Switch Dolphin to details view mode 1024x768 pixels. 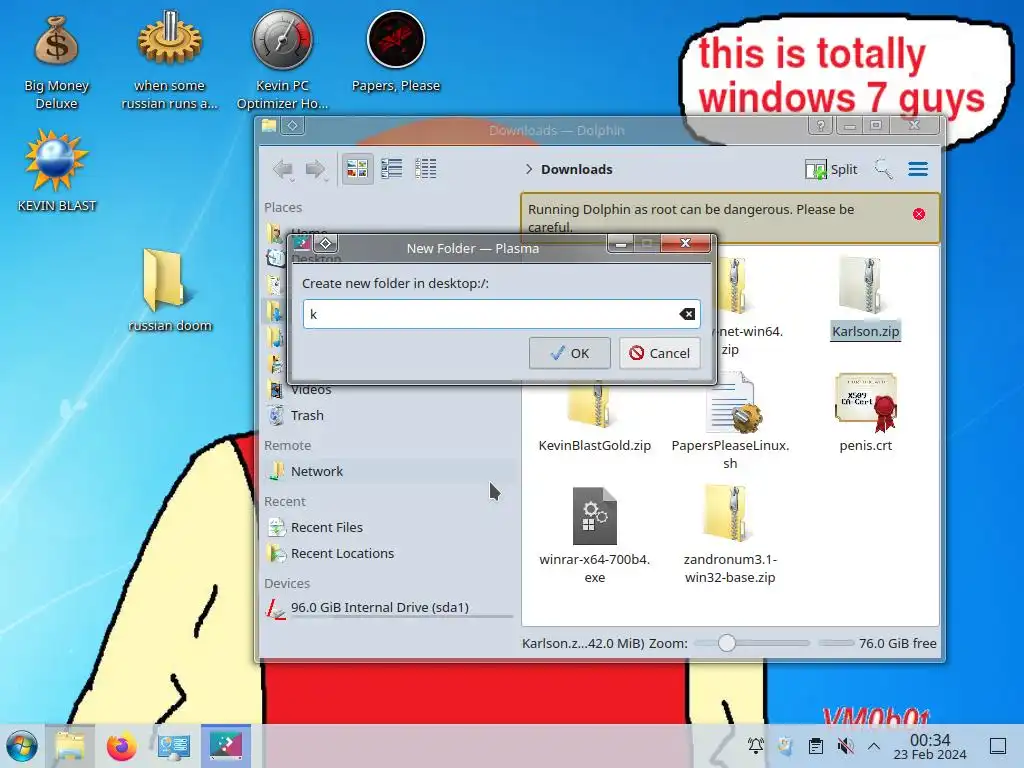425,169
